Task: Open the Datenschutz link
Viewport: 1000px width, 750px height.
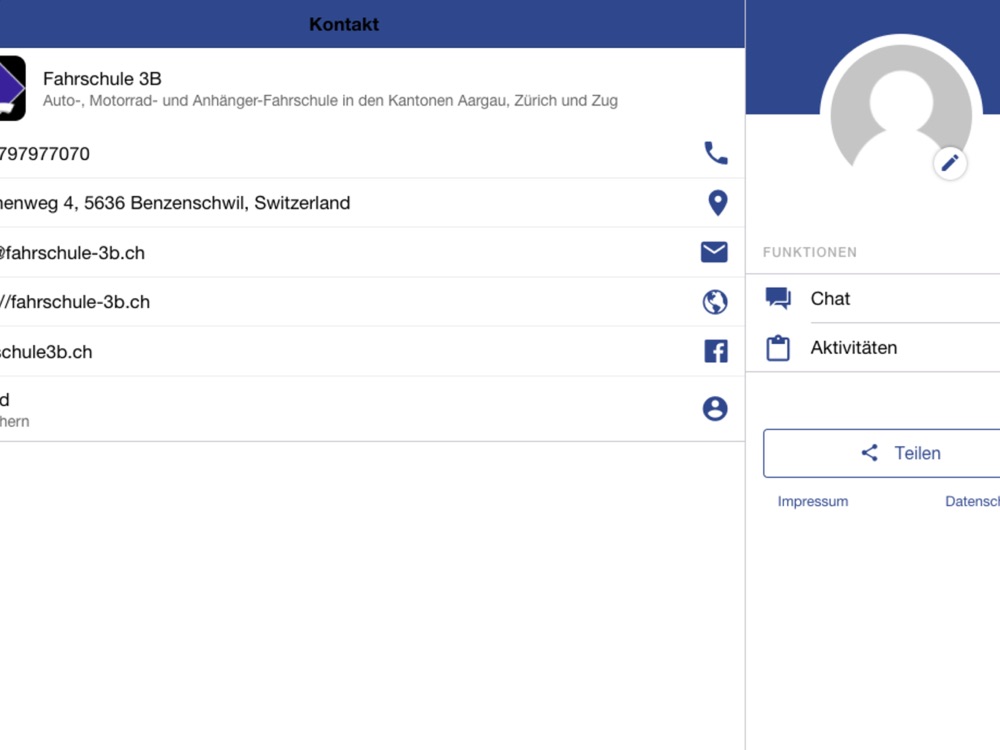Action: pos(973,501)
